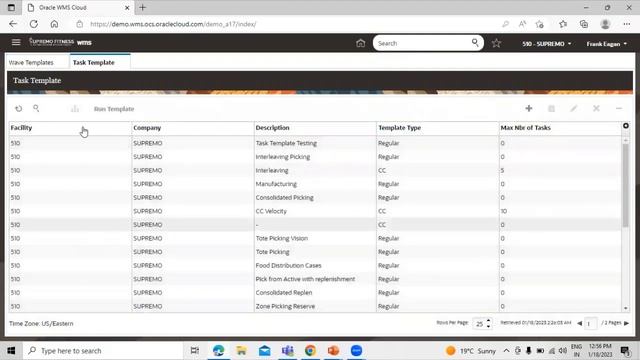The height and width of the screenshot is (360, 640).
Task: Go to the WMS home icon
Action: (360, 43)
